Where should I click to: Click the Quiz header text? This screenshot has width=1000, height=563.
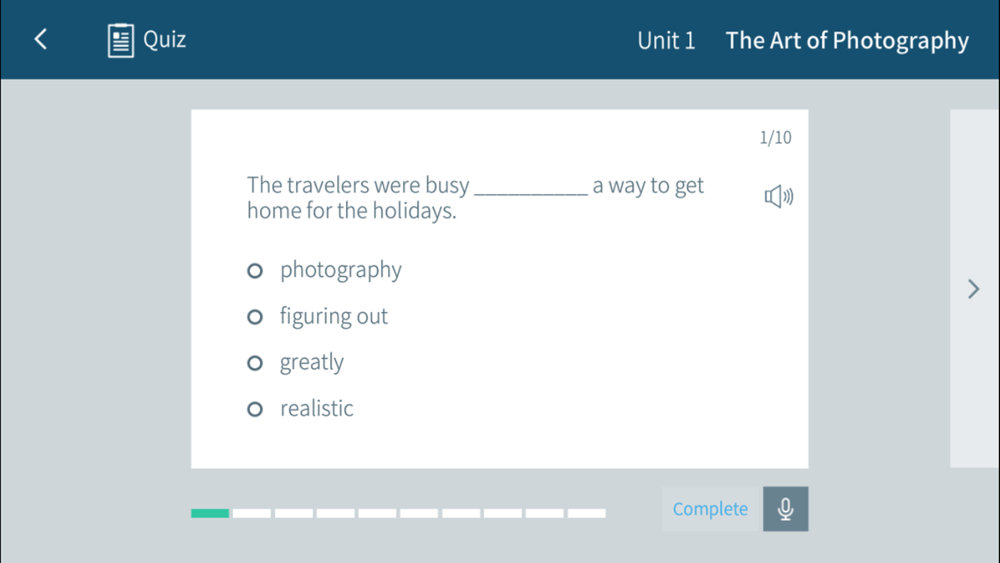(x=164, y=40)
